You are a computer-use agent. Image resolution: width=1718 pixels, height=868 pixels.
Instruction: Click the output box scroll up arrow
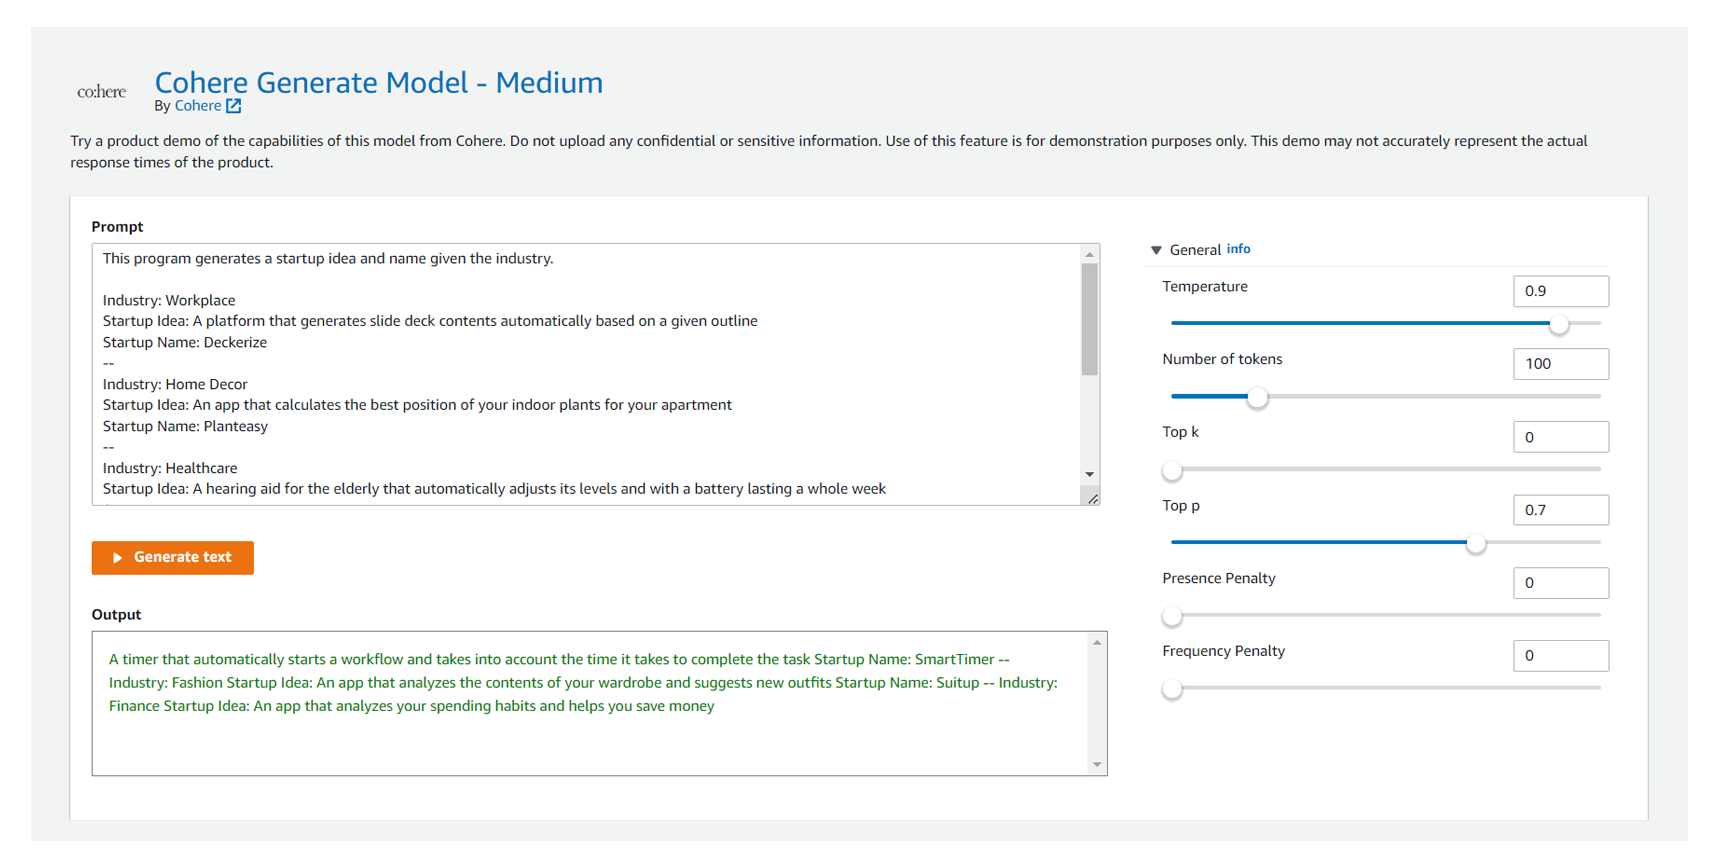pyautogui.click(x=1097, y=643)
